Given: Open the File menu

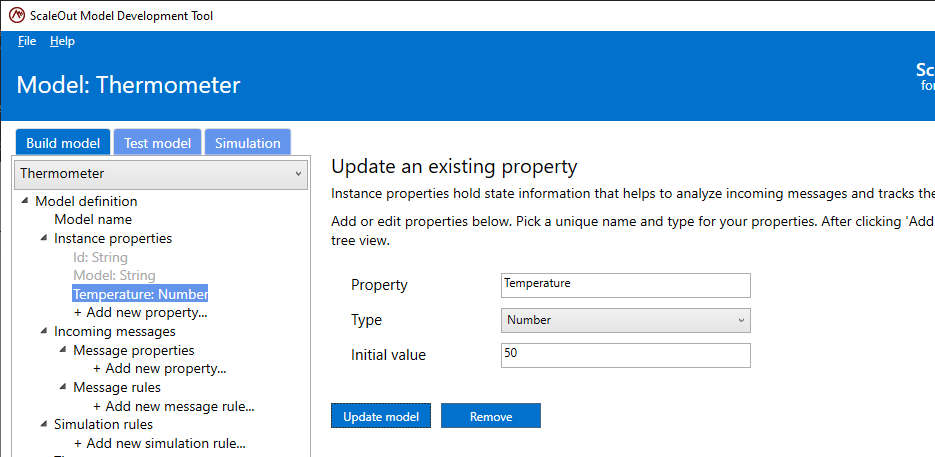Looking at the screenshot, I should pyautogui.click(x=27, y=41).
